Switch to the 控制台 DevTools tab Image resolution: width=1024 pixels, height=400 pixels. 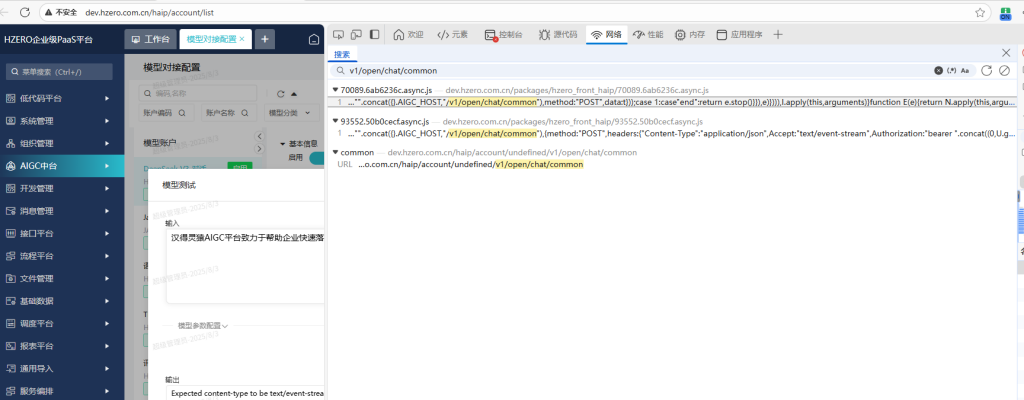coord(505,34)
